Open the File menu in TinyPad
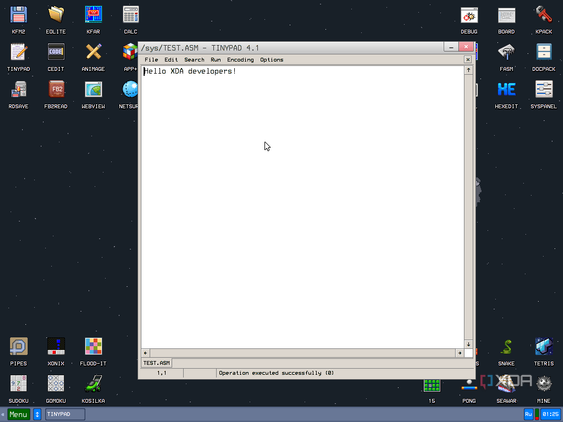This screenshot has width=563, height=422. point(151,60)
